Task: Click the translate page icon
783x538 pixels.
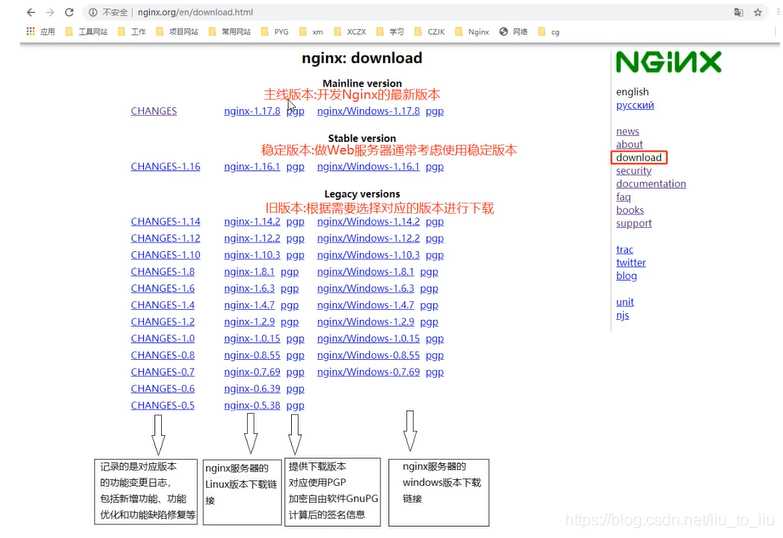Action: (x=739, y=12)
